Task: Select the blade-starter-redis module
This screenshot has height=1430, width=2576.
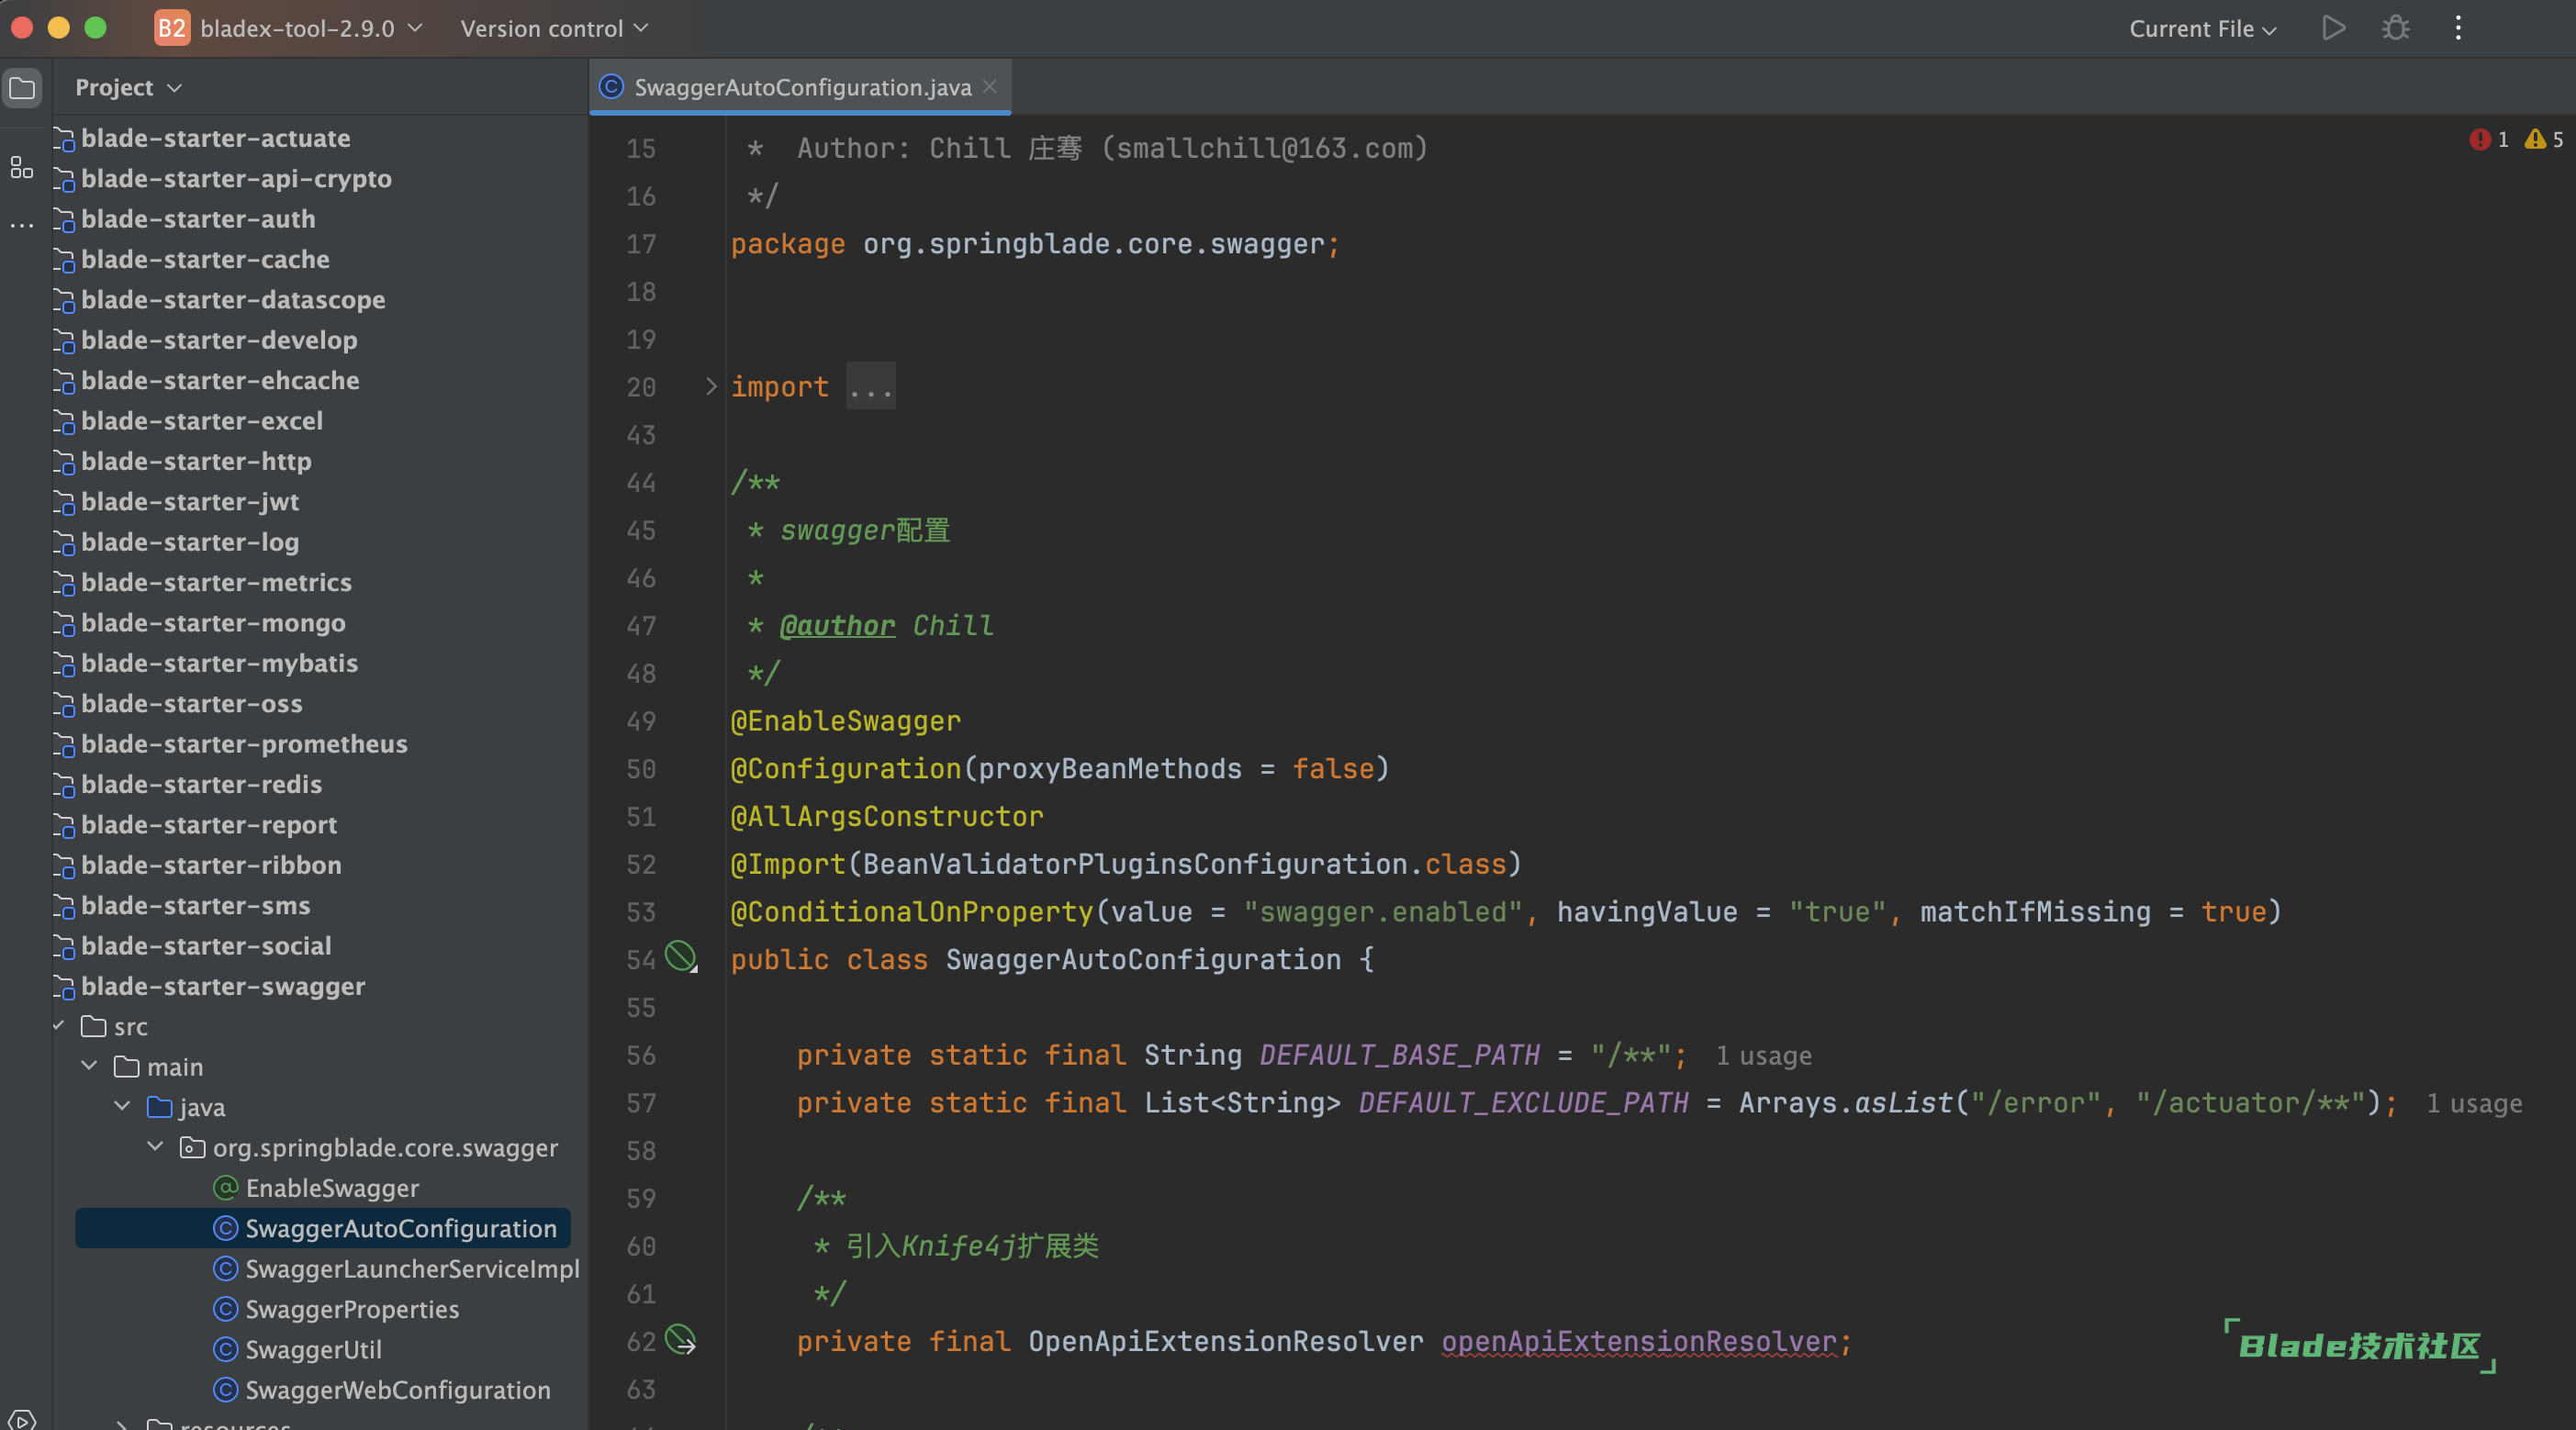Action: tap(201, 784)
